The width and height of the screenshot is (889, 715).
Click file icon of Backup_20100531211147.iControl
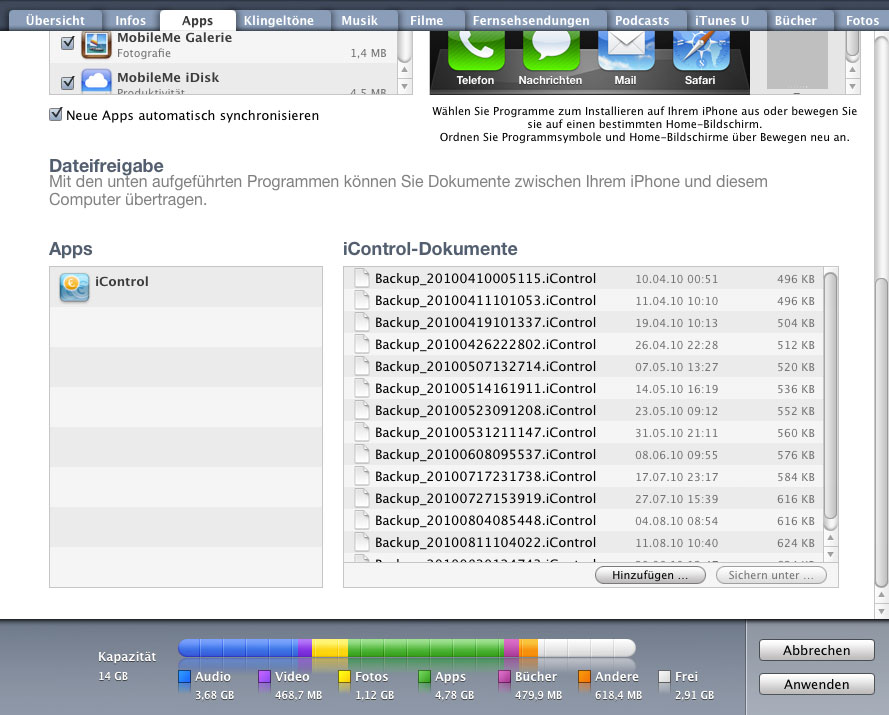[x=361, y=433]
